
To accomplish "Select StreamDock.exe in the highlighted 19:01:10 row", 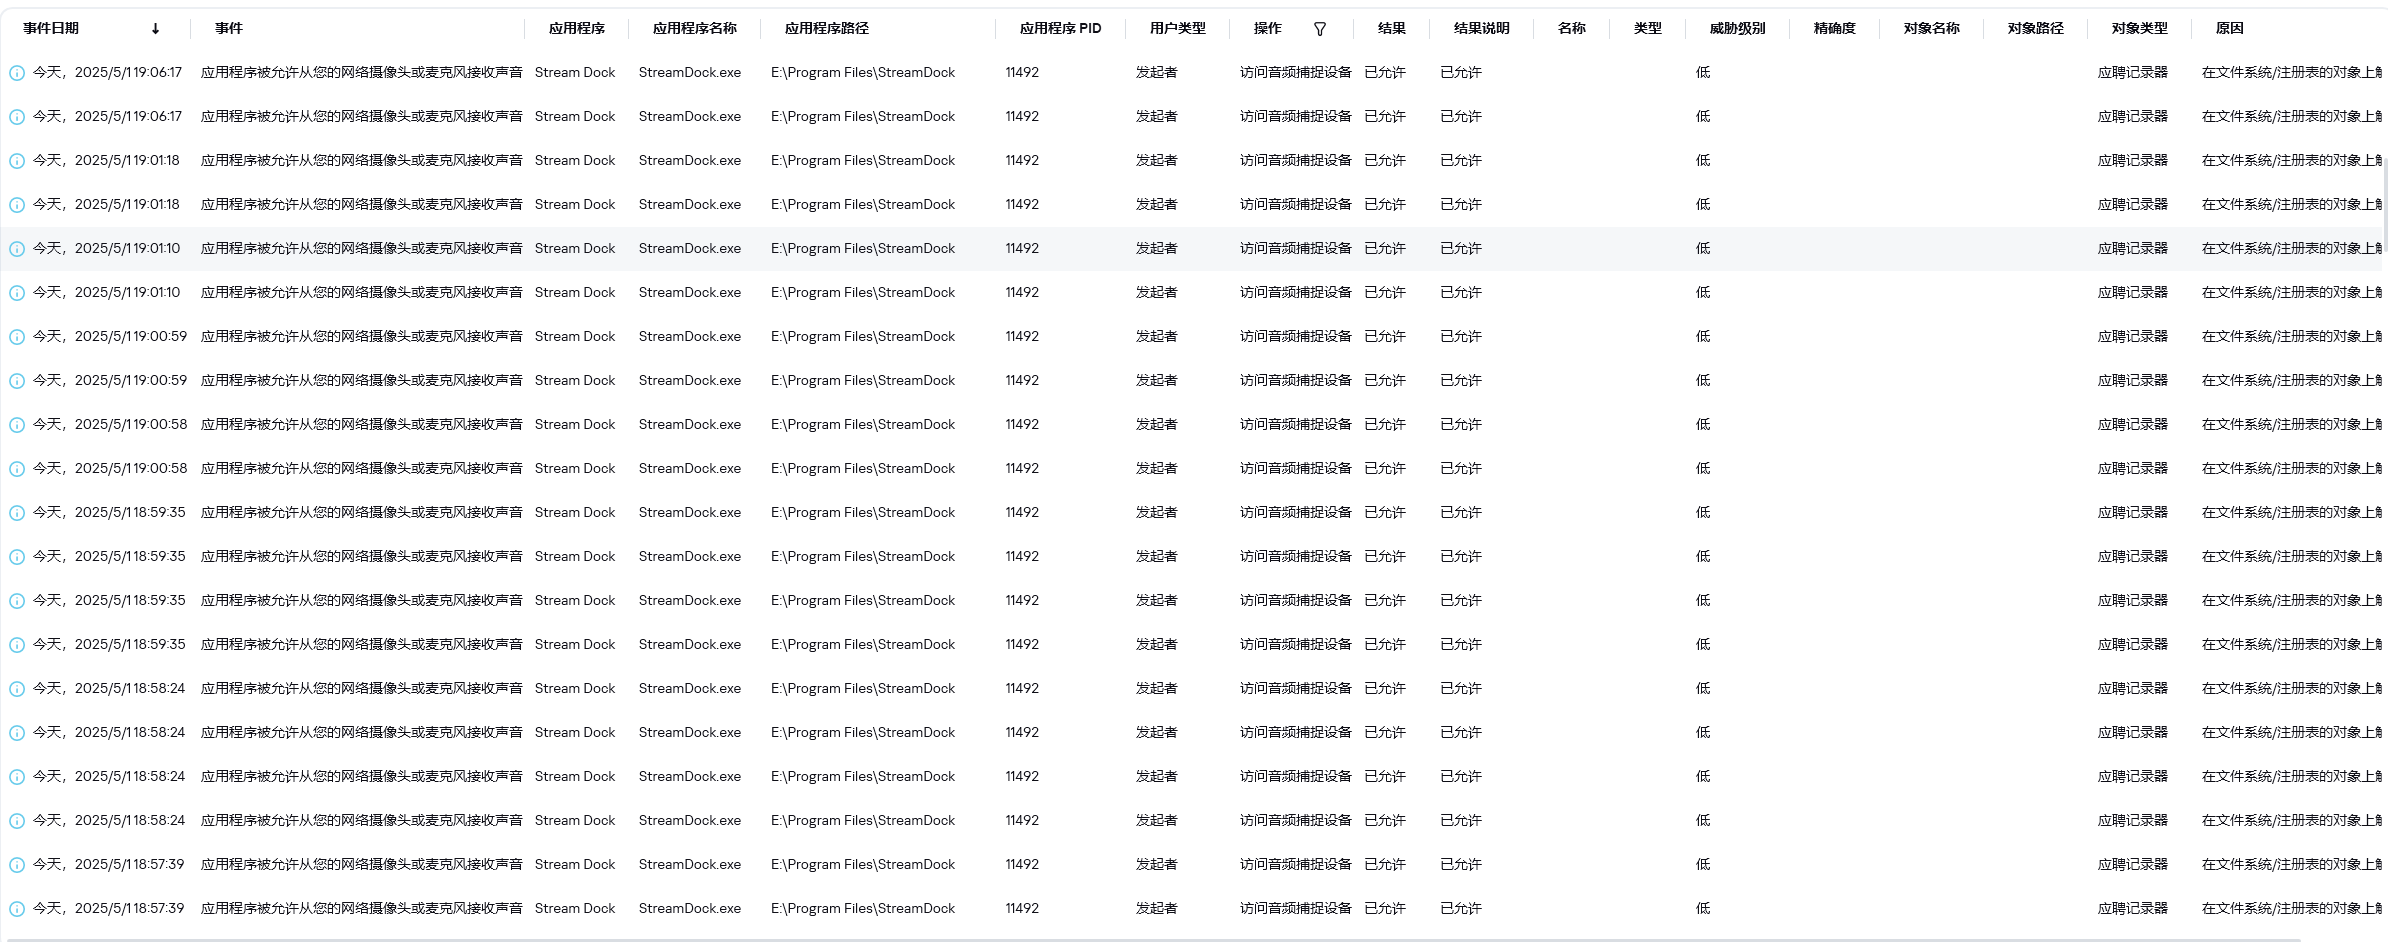I will tap(690, 249).
